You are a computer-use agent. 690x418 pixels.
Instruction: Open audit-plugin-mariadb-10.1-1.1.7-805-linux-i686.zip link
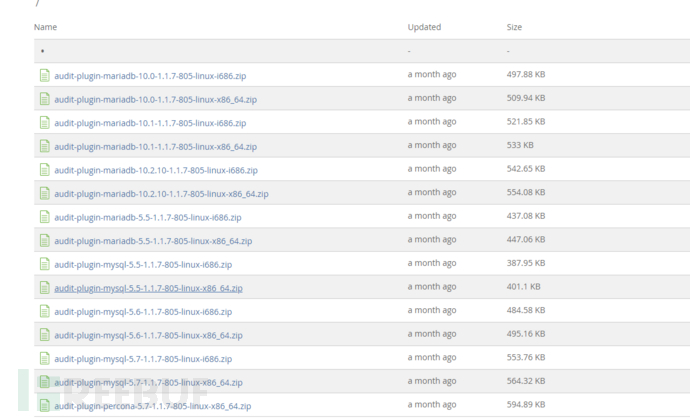[150, 123]
